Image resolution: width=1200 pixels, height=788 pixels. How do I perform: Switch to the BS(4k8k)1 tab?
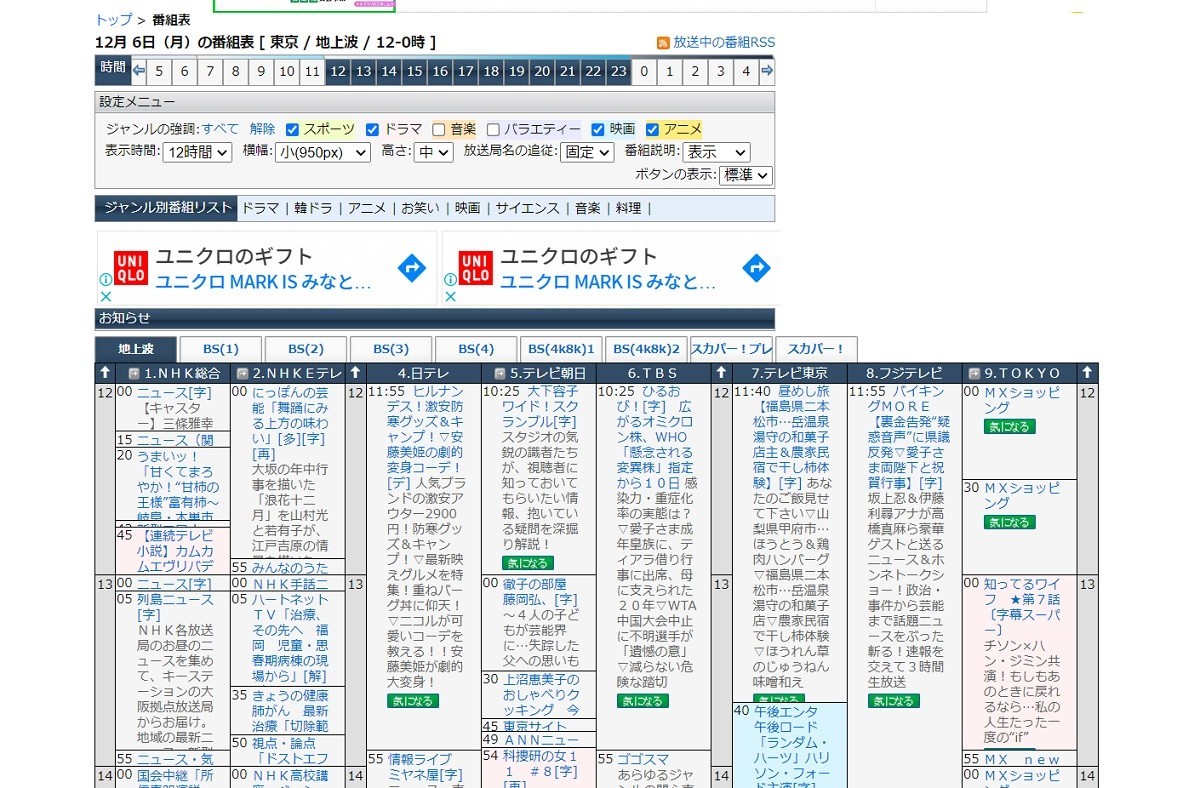pos(561,349)
